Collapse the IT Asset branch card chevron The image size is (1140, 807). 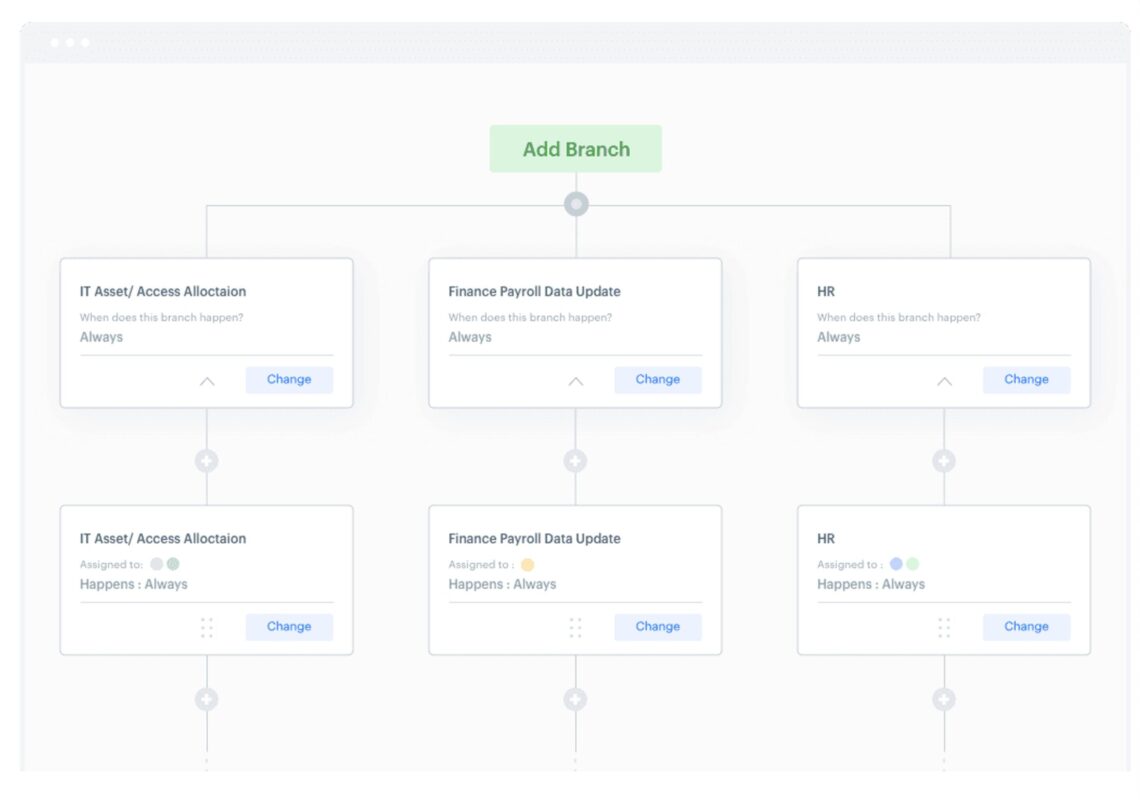click(x=207, y=381)
